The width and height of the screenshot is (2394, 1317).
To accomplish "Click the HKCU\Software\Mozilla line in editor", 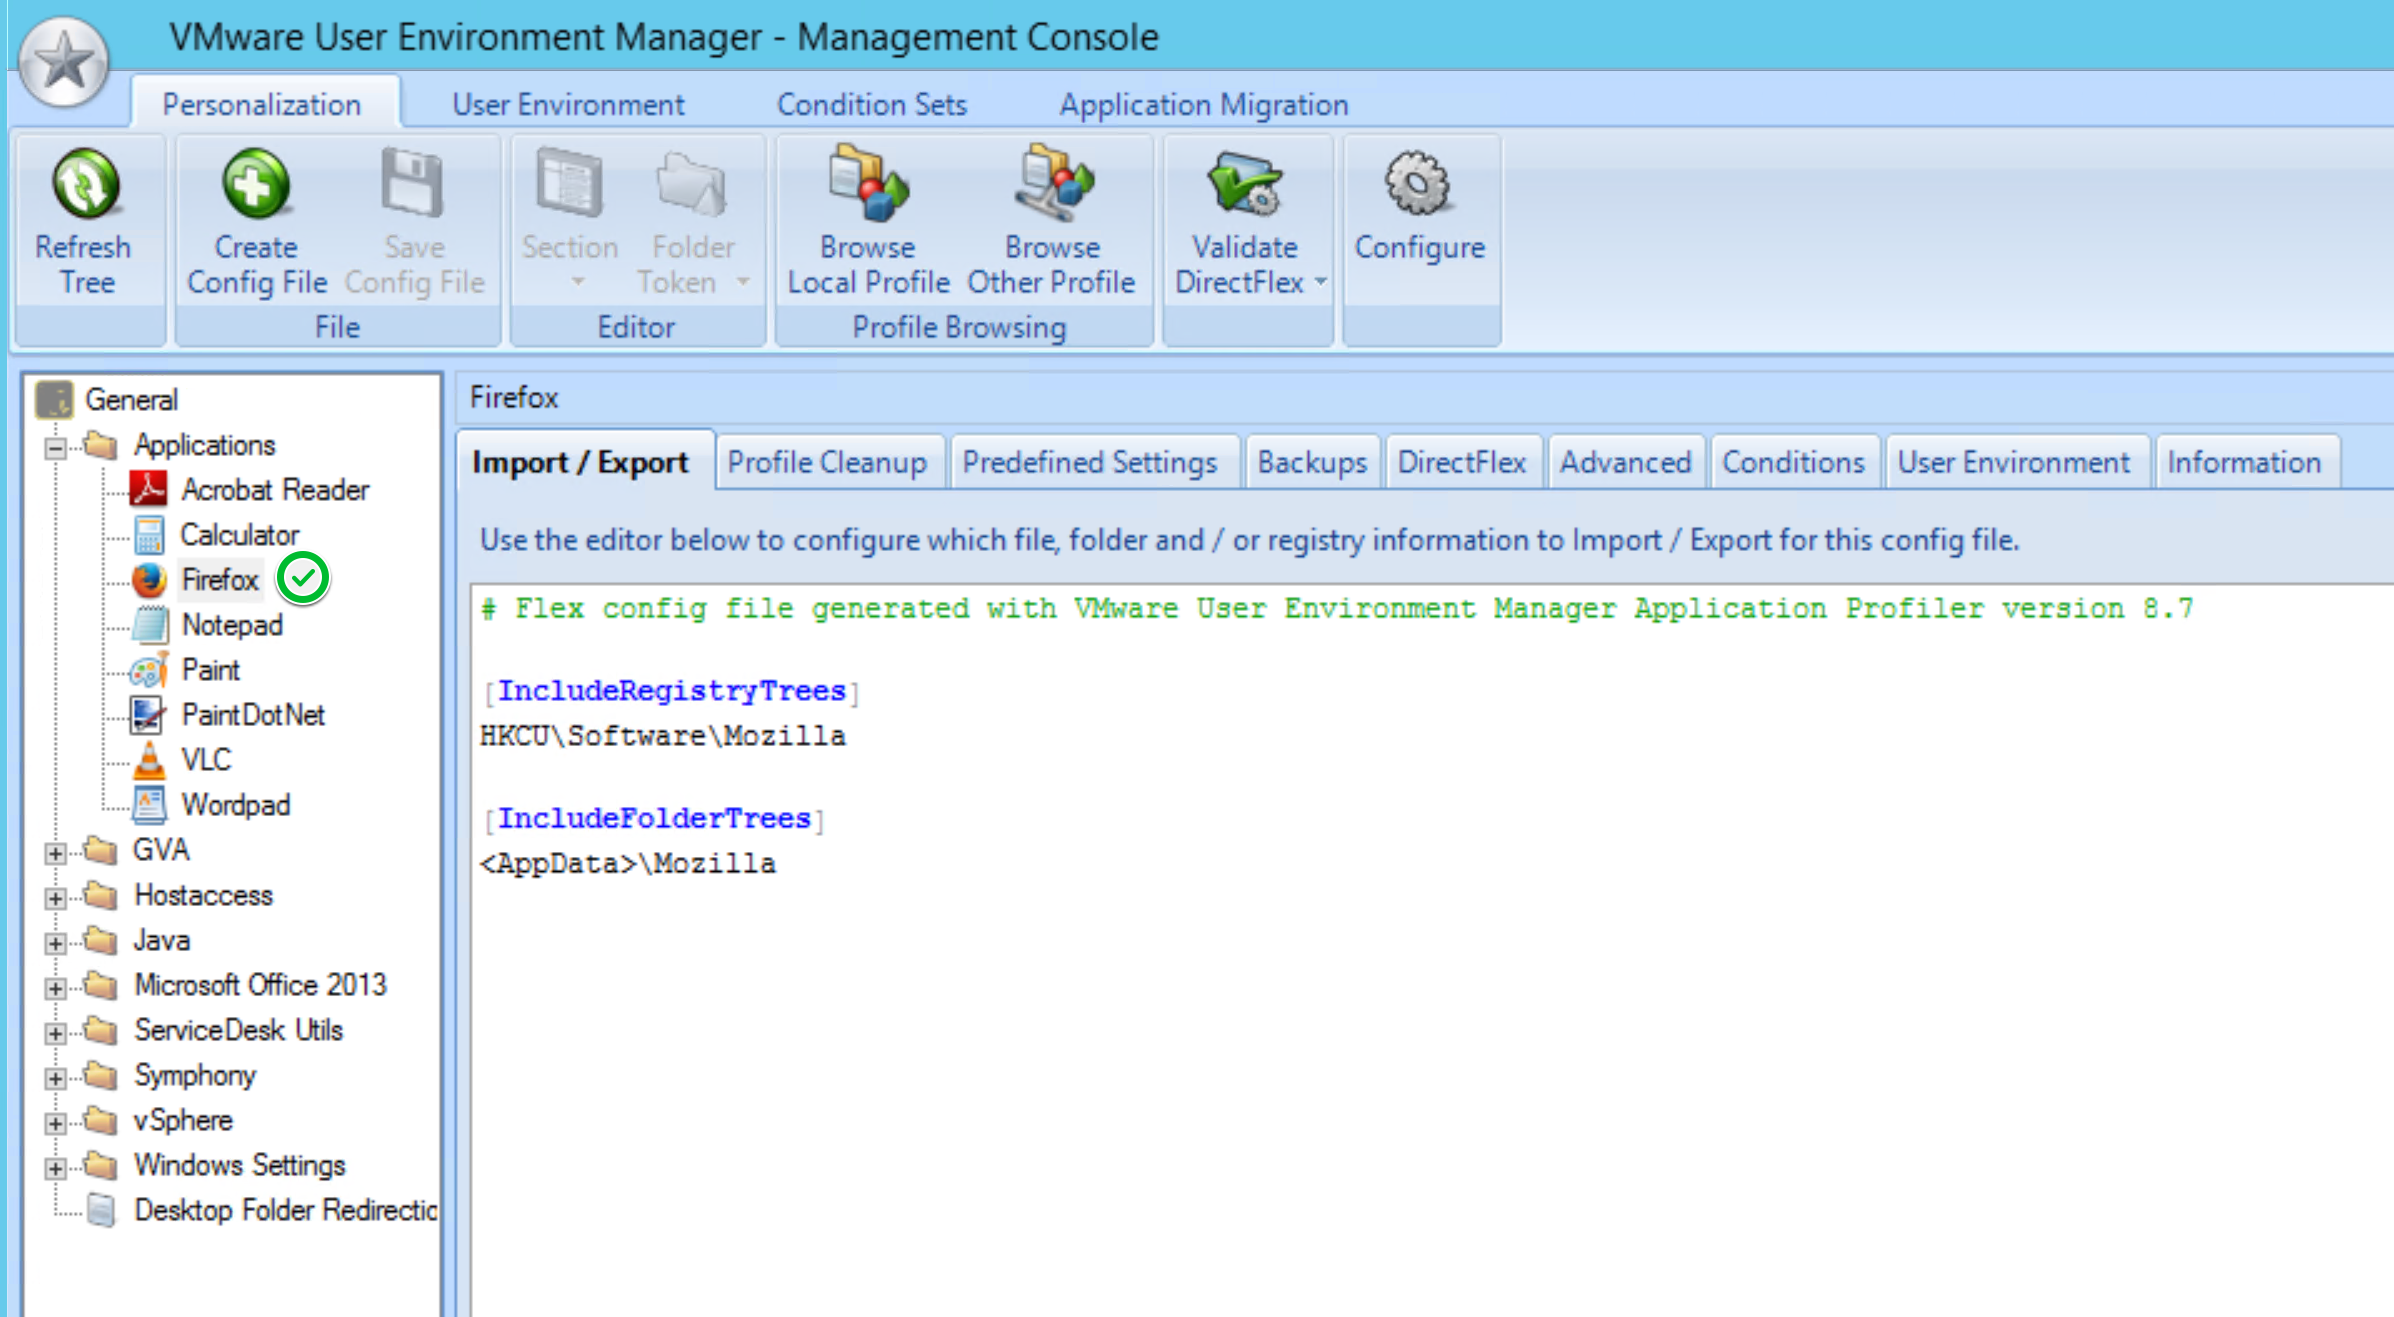I will pos(662,736).
